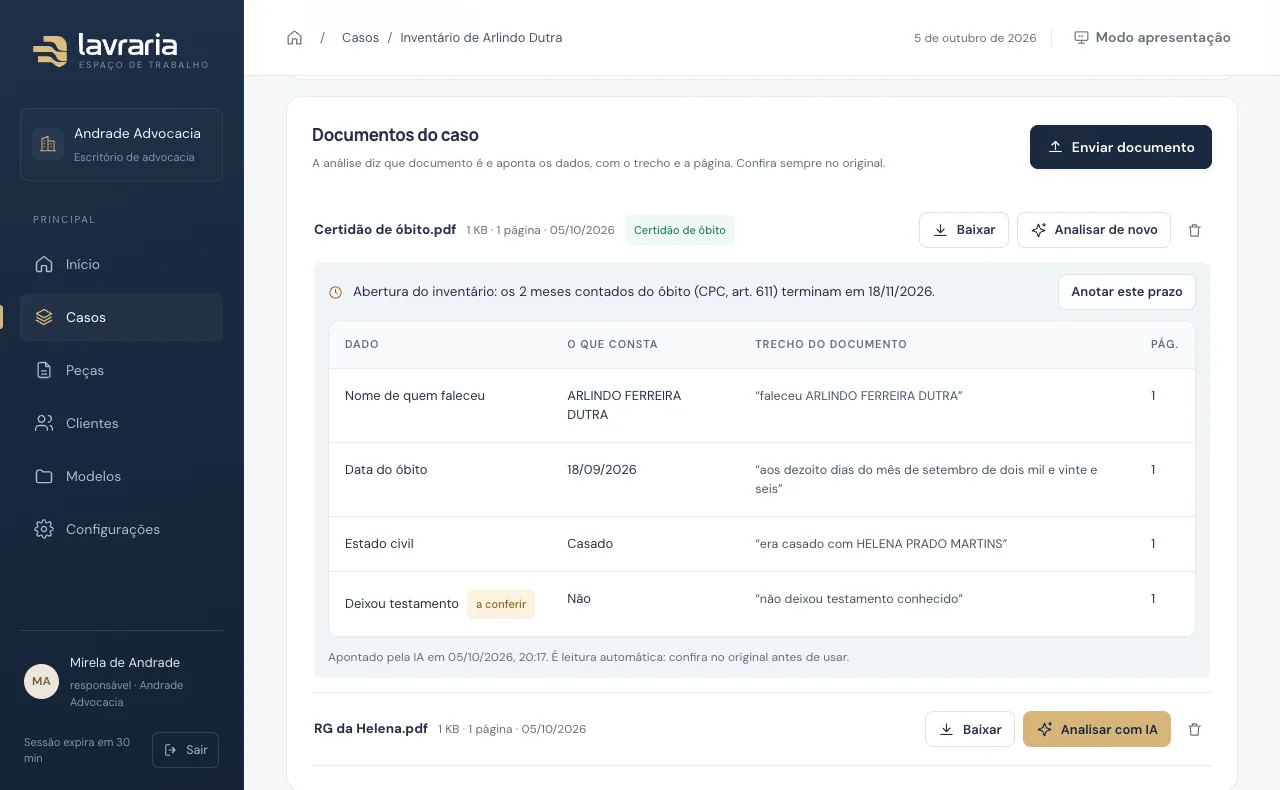Open Clientes in the sidebar
Viewport: 1280px width, 790px height.
[x=121, y=423]
